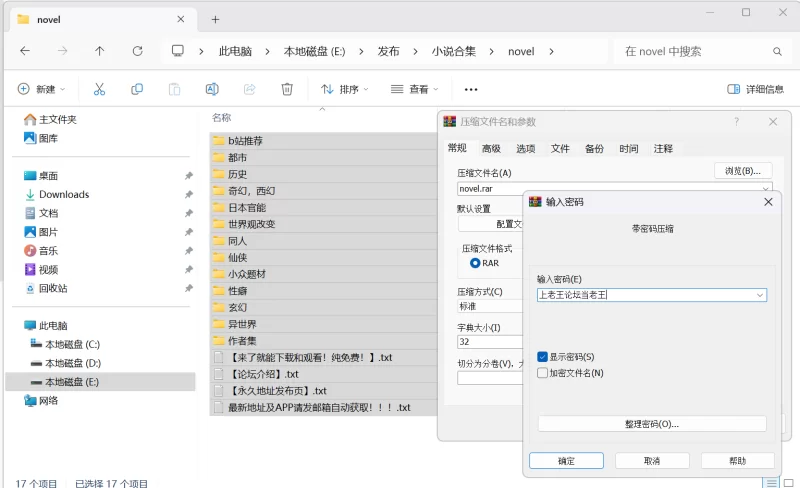
Task: Toggle 显示密码 checkbox
Action: (x=542, y=357)
